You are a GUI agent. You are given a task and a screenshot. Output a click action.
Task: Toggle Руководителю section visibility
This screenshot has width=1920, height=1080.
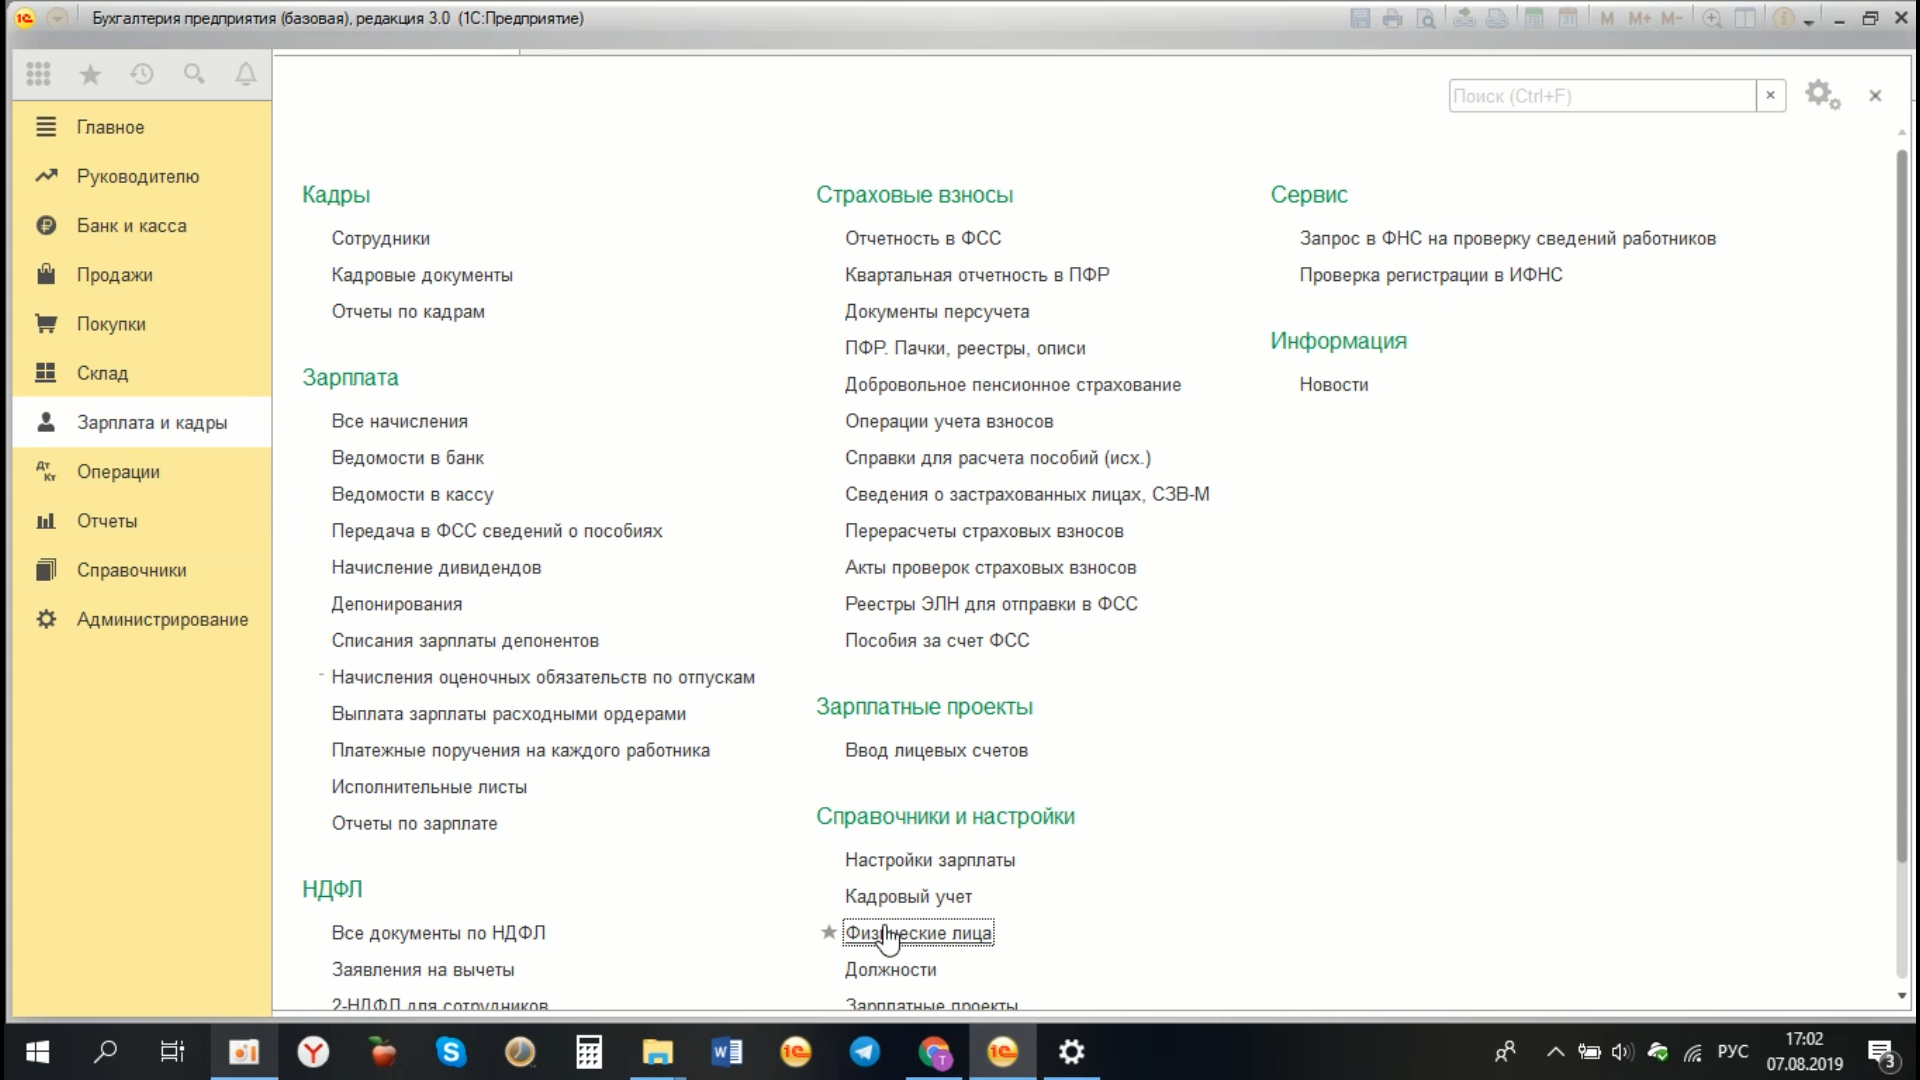click(x=137, y=175)
